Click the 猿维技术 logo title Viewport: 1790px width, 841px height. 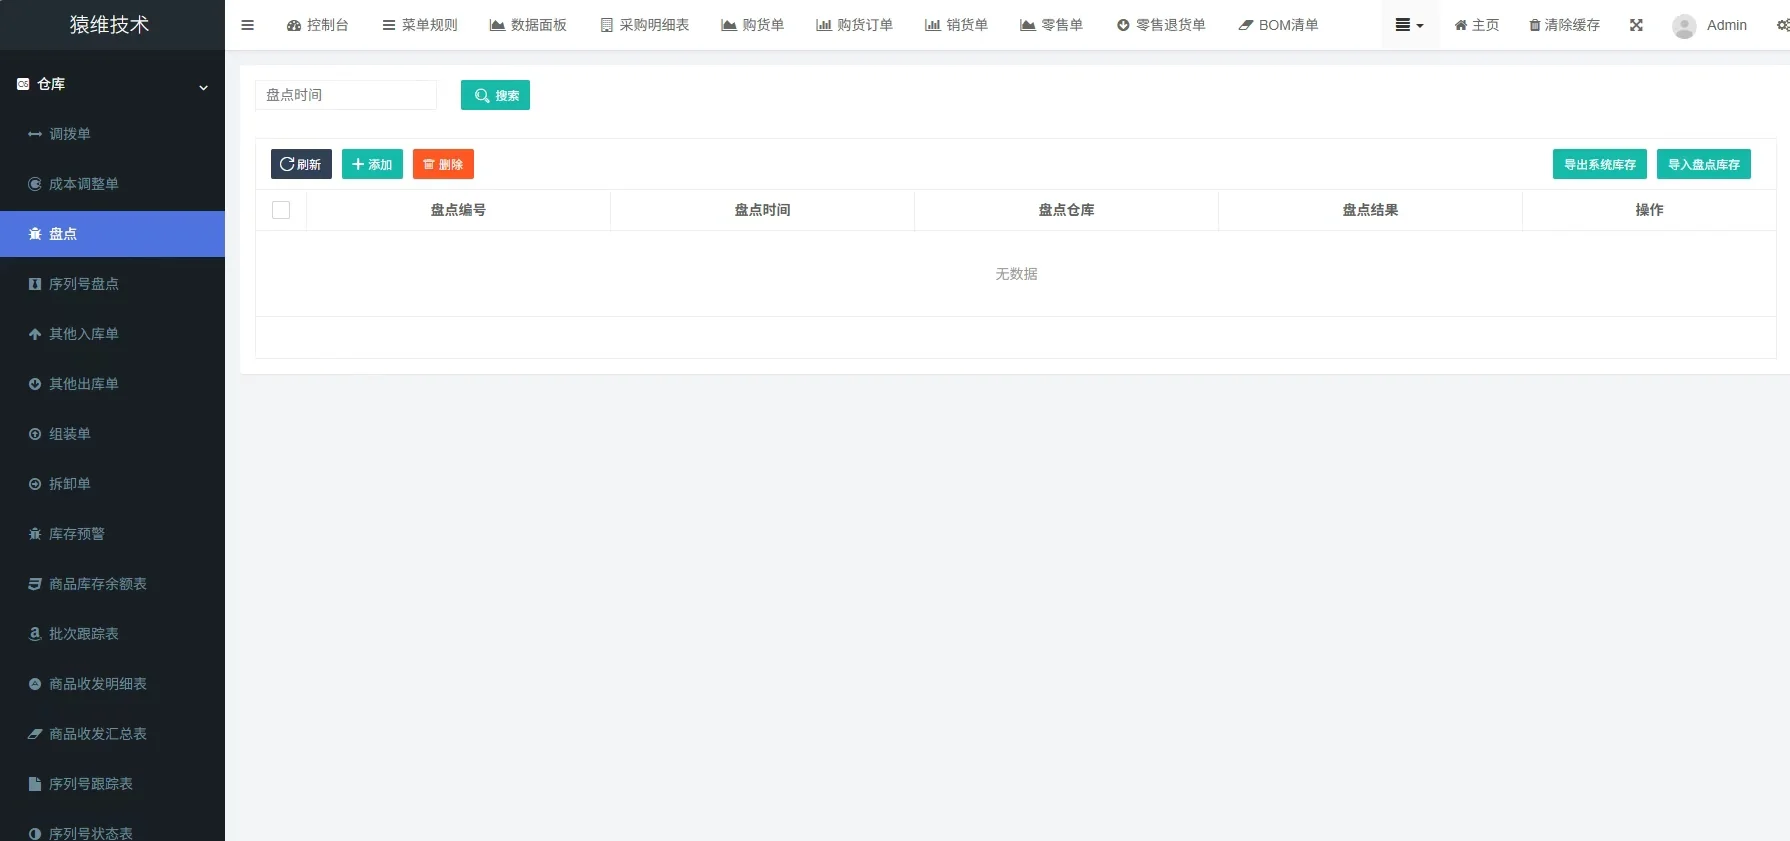point(110,25)
